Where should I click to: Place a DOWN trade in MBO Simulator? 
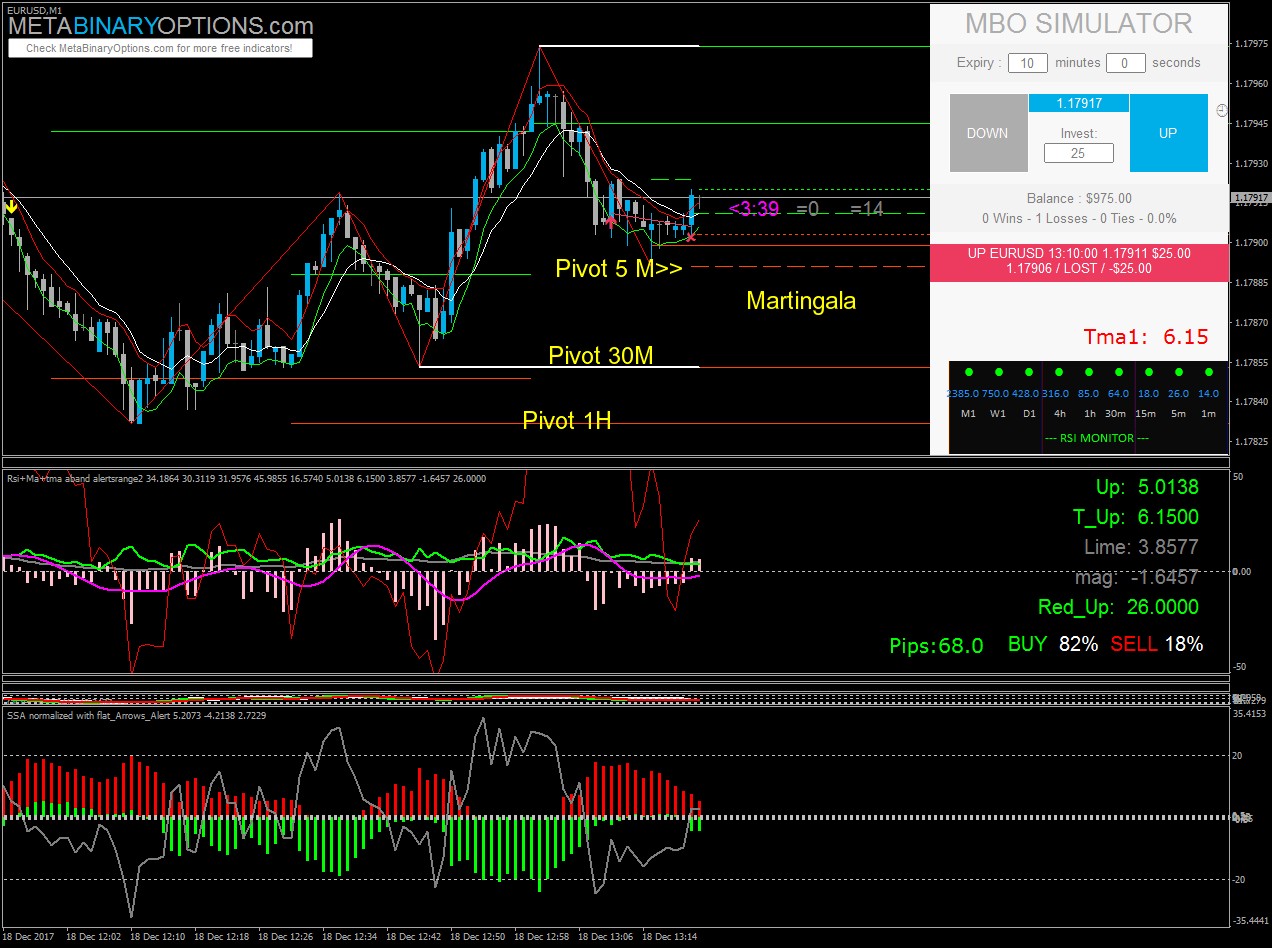(988, 133)
